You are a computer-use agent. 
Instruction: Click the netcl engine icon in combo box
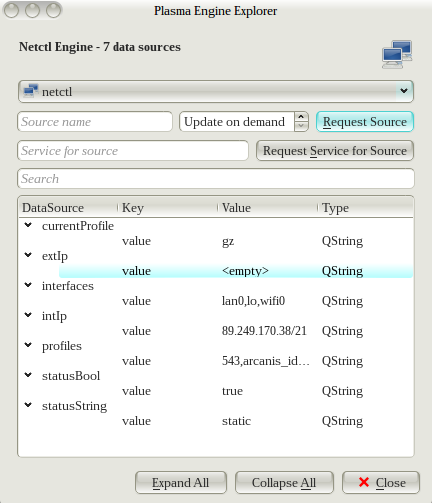[x=31, y=91]
